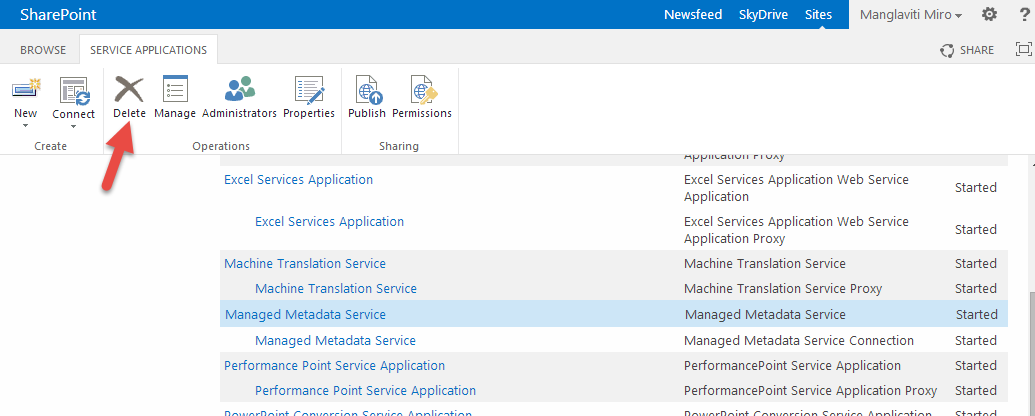Open SkyDrive from top bar
The image size is (1035, 416).
tap(763, 15)
